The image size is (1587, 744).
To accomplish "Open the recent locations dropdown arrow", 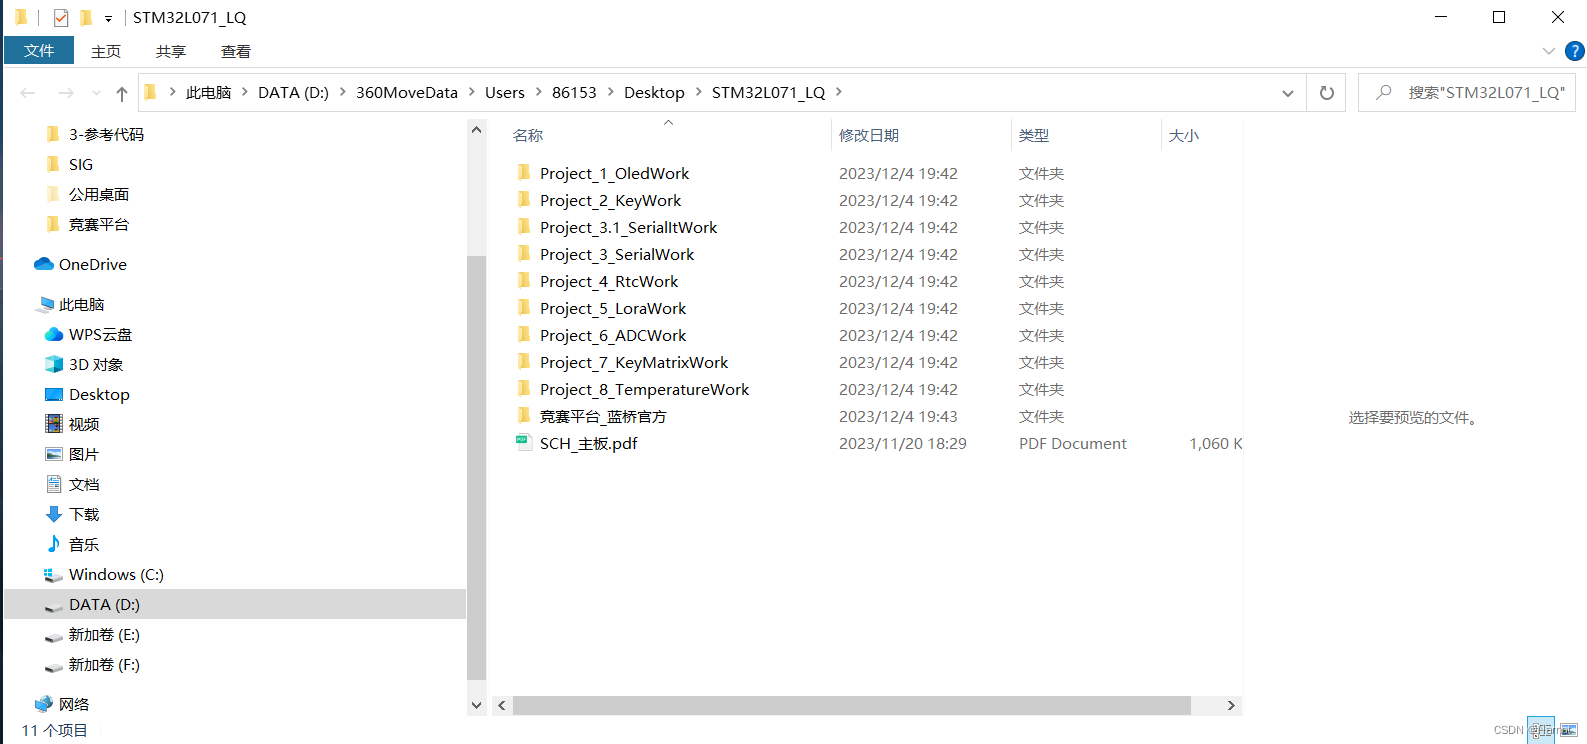I will [96, 93].
